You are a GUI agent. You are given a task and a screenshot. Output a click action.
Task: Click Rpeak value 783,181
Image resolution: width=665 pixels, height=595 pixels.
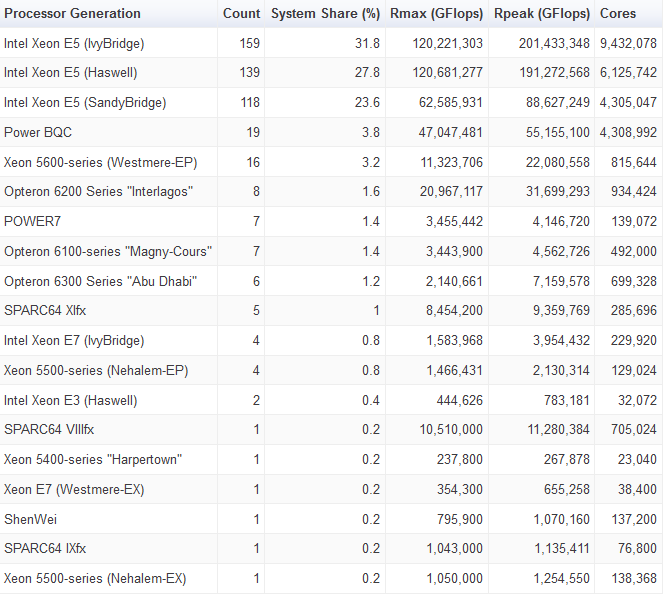click(x=567, y=400)
